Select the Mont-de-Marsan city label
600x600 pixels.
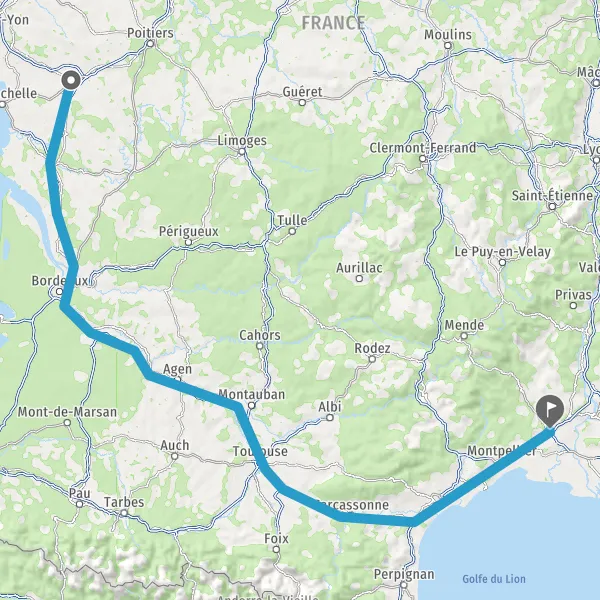click(67, 412)
